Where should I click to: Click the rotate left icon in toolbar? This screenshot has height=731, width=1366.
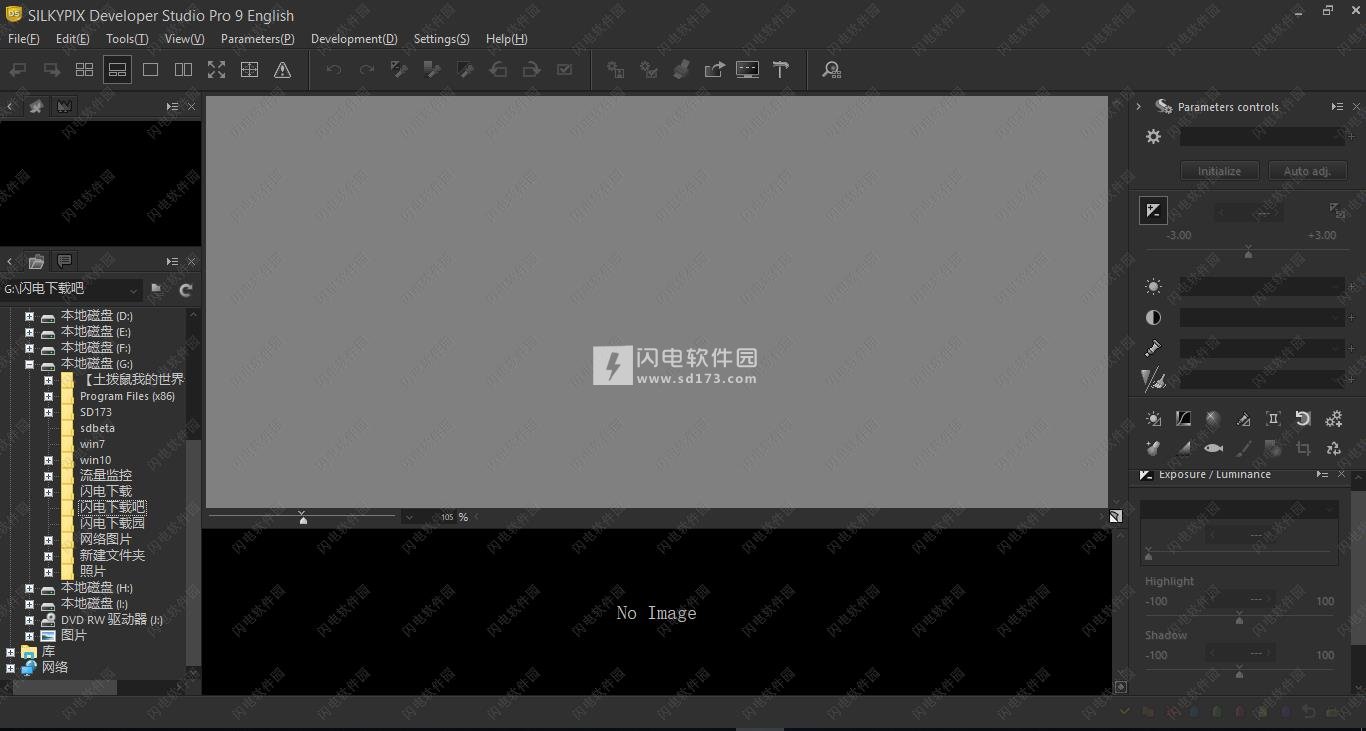(x=498, y=70)
